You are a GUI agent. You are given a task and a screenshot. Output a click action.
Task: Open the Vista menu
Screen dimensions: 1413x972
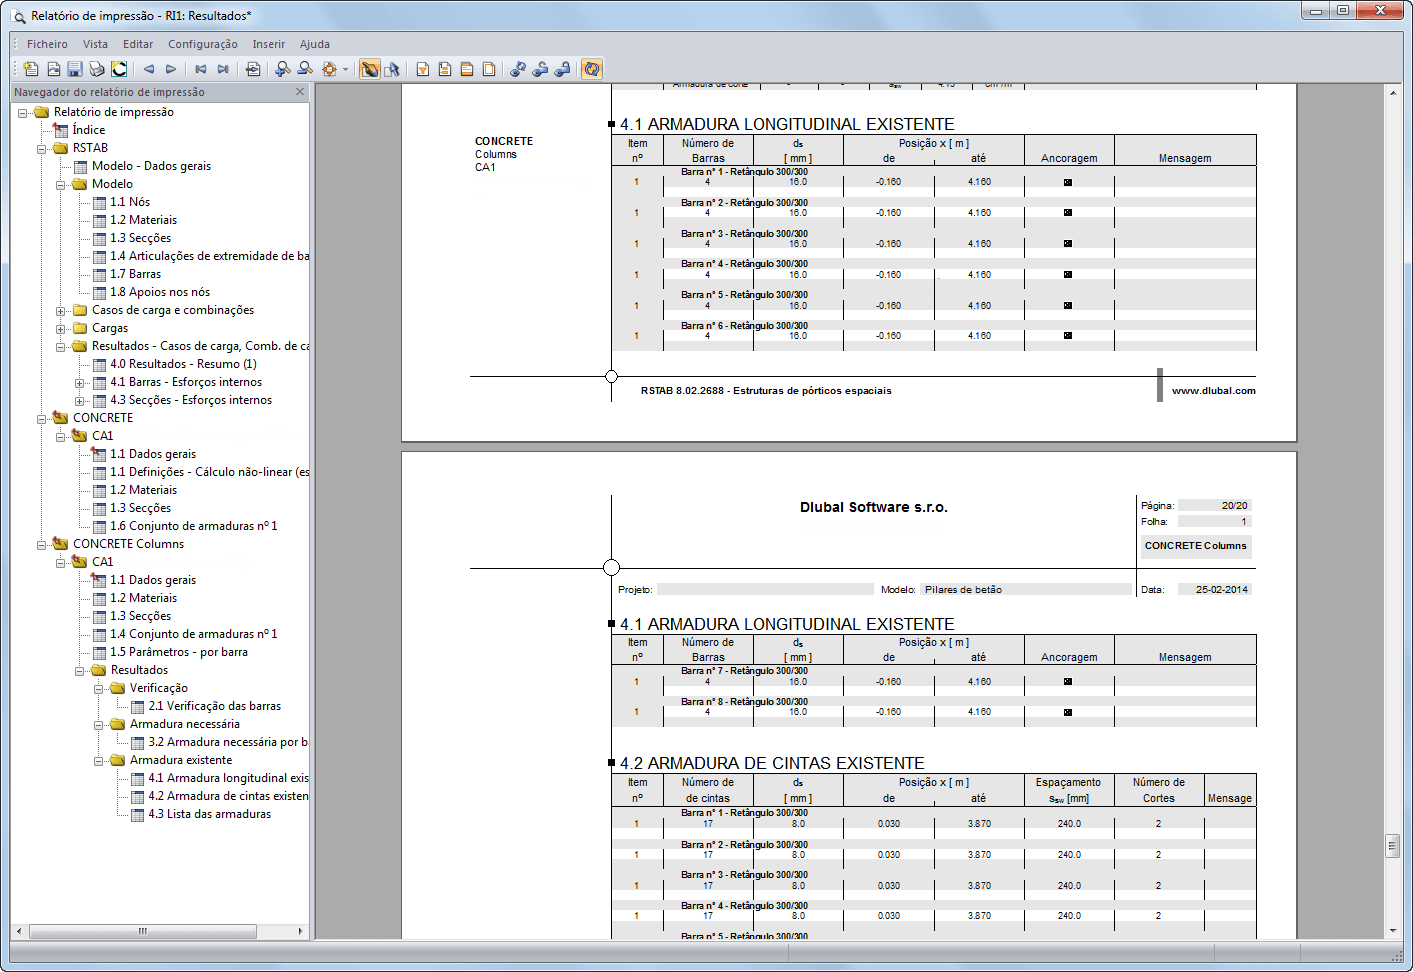click(95, 44)
